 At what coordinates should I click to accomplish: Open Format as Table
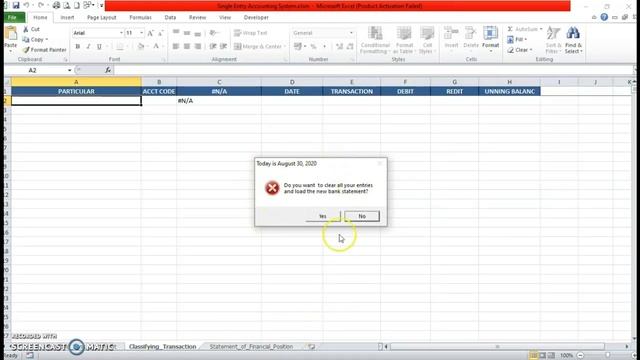point(404,40)
